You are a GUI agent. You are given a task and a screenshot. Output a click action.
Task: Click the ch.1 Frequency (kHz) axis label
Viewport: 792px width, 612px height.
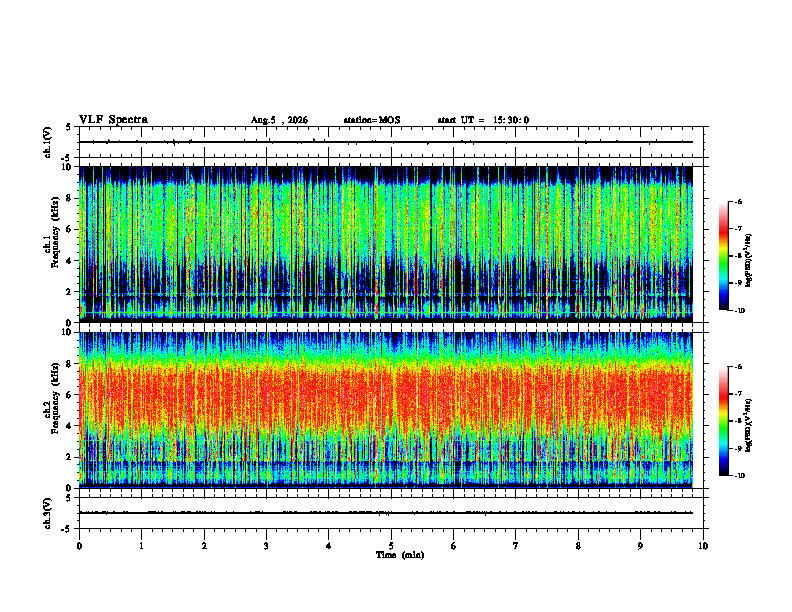point(51,244)
